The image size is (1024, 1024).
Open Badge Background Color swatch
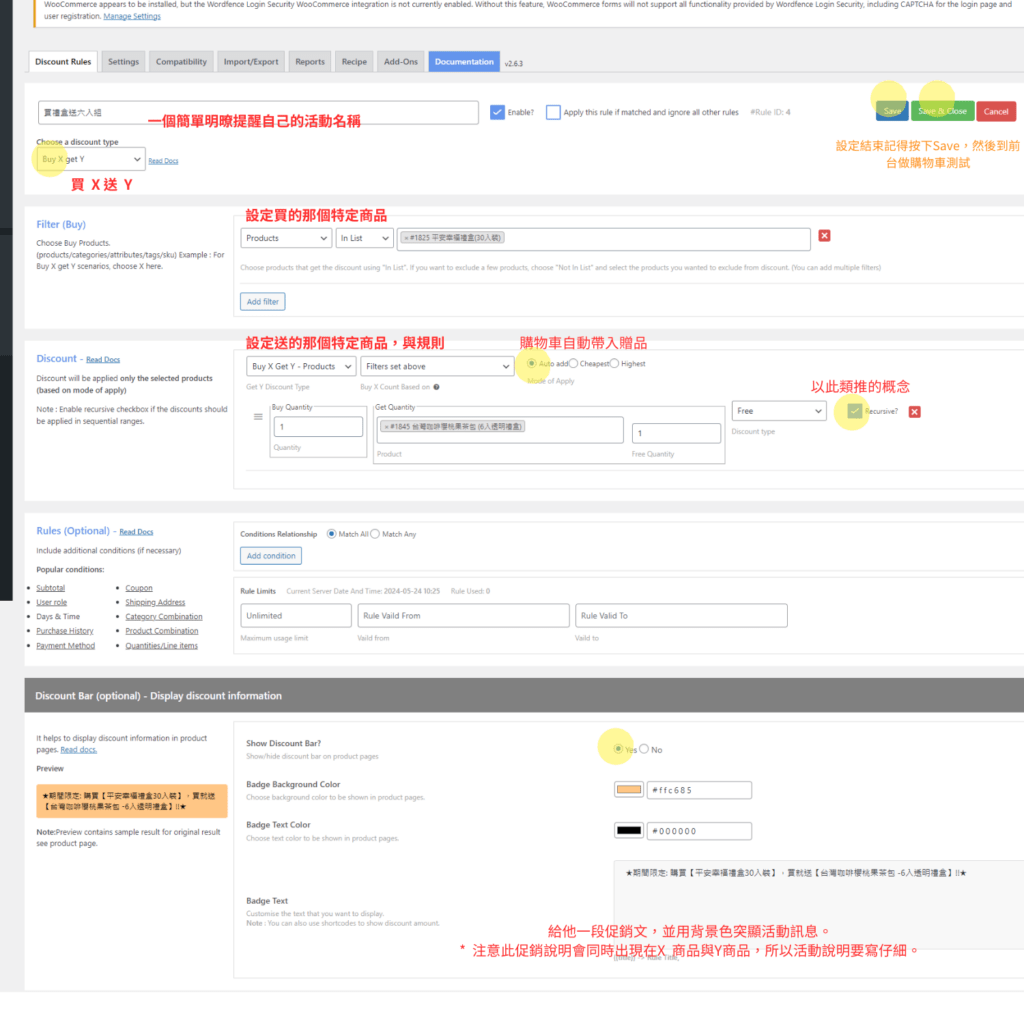(x=628, y=790)
